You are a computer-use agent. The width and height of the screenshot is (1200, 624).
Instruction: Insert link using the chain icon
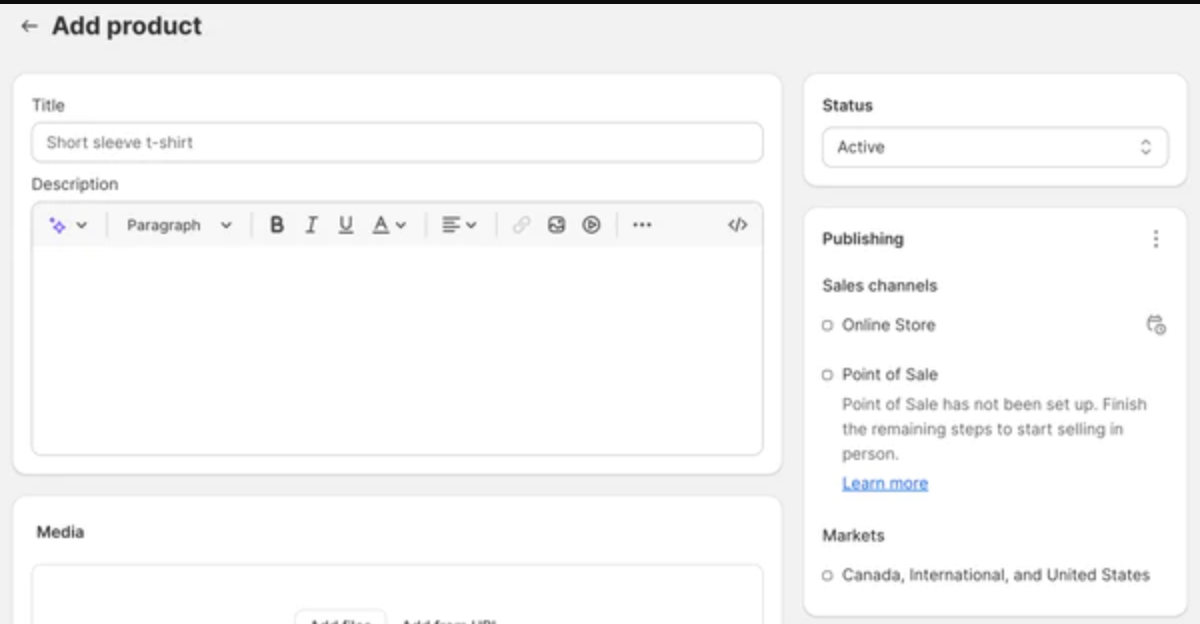[x=521, y=225]
